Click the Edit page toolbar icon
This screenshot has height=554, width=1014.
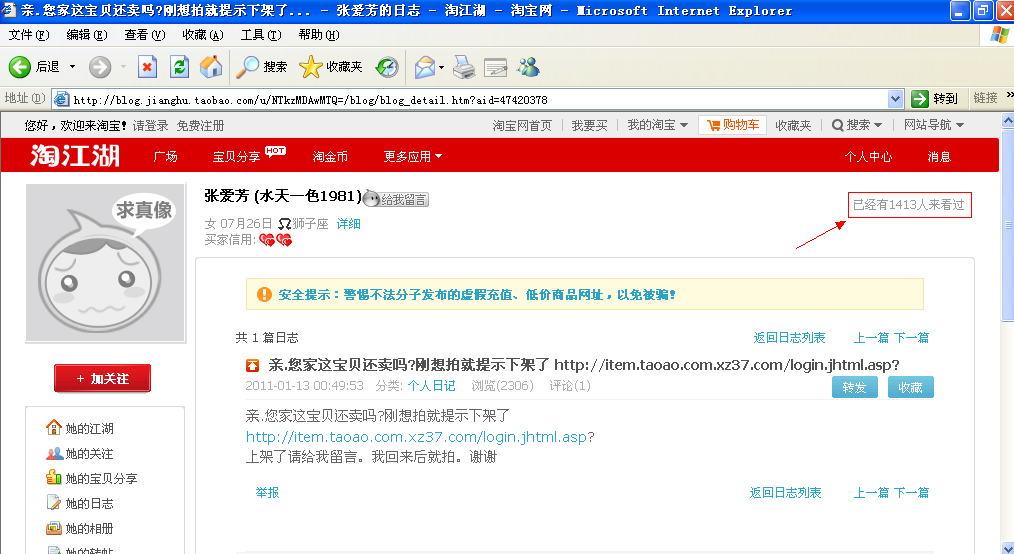tap(495, 67)
